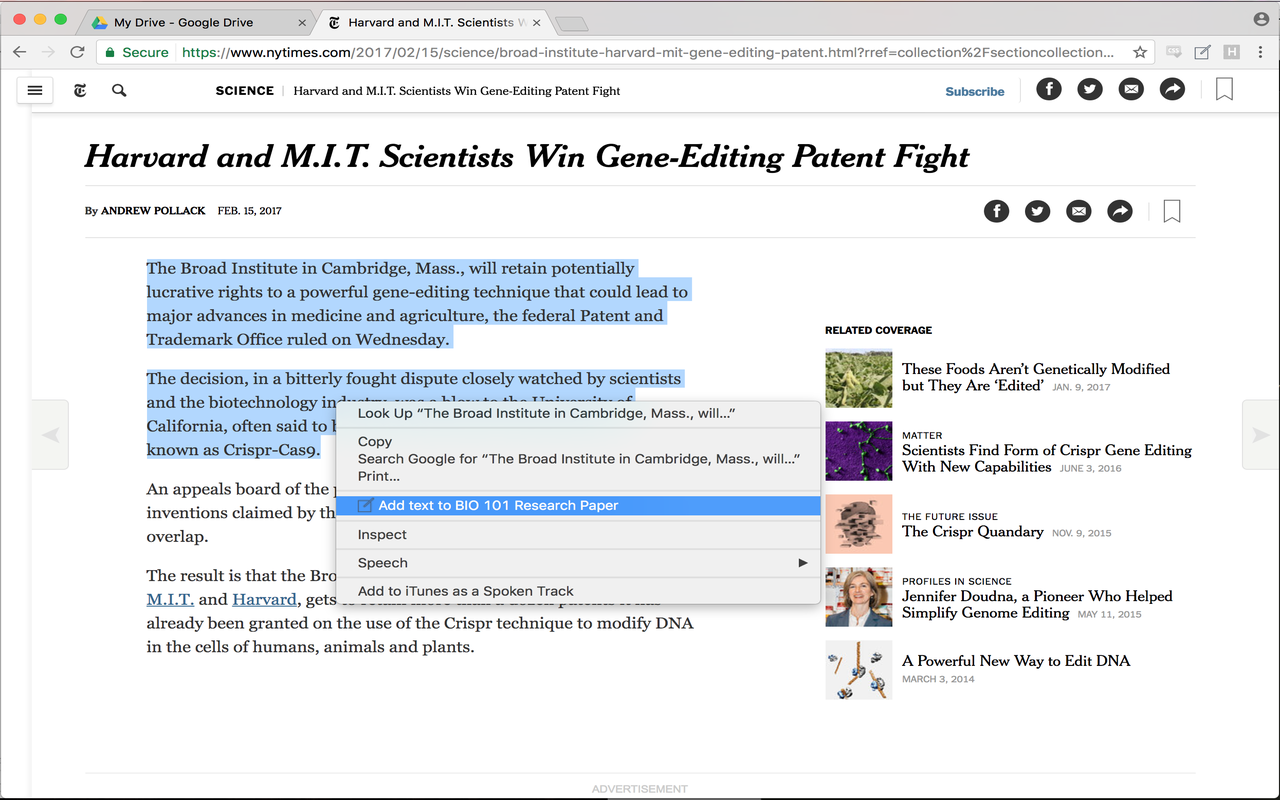Select Copy from context menu
The width and height of the screenshot is (1280, 800).
pyautogui.click(x=578, y=441)
